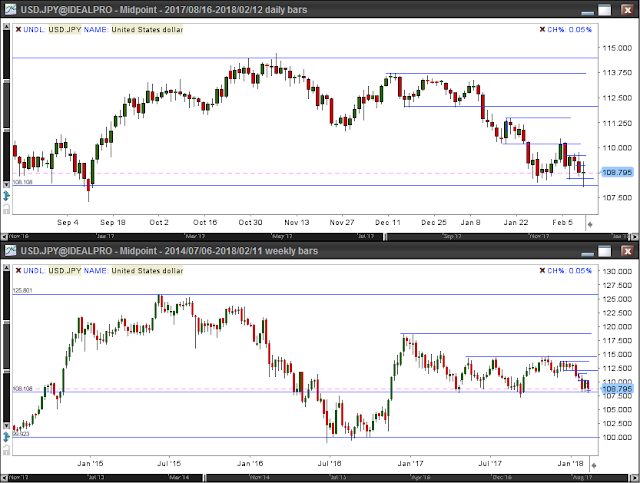
Task: Click the crosshair icon beside the weekly time axis
Action: 594,465
